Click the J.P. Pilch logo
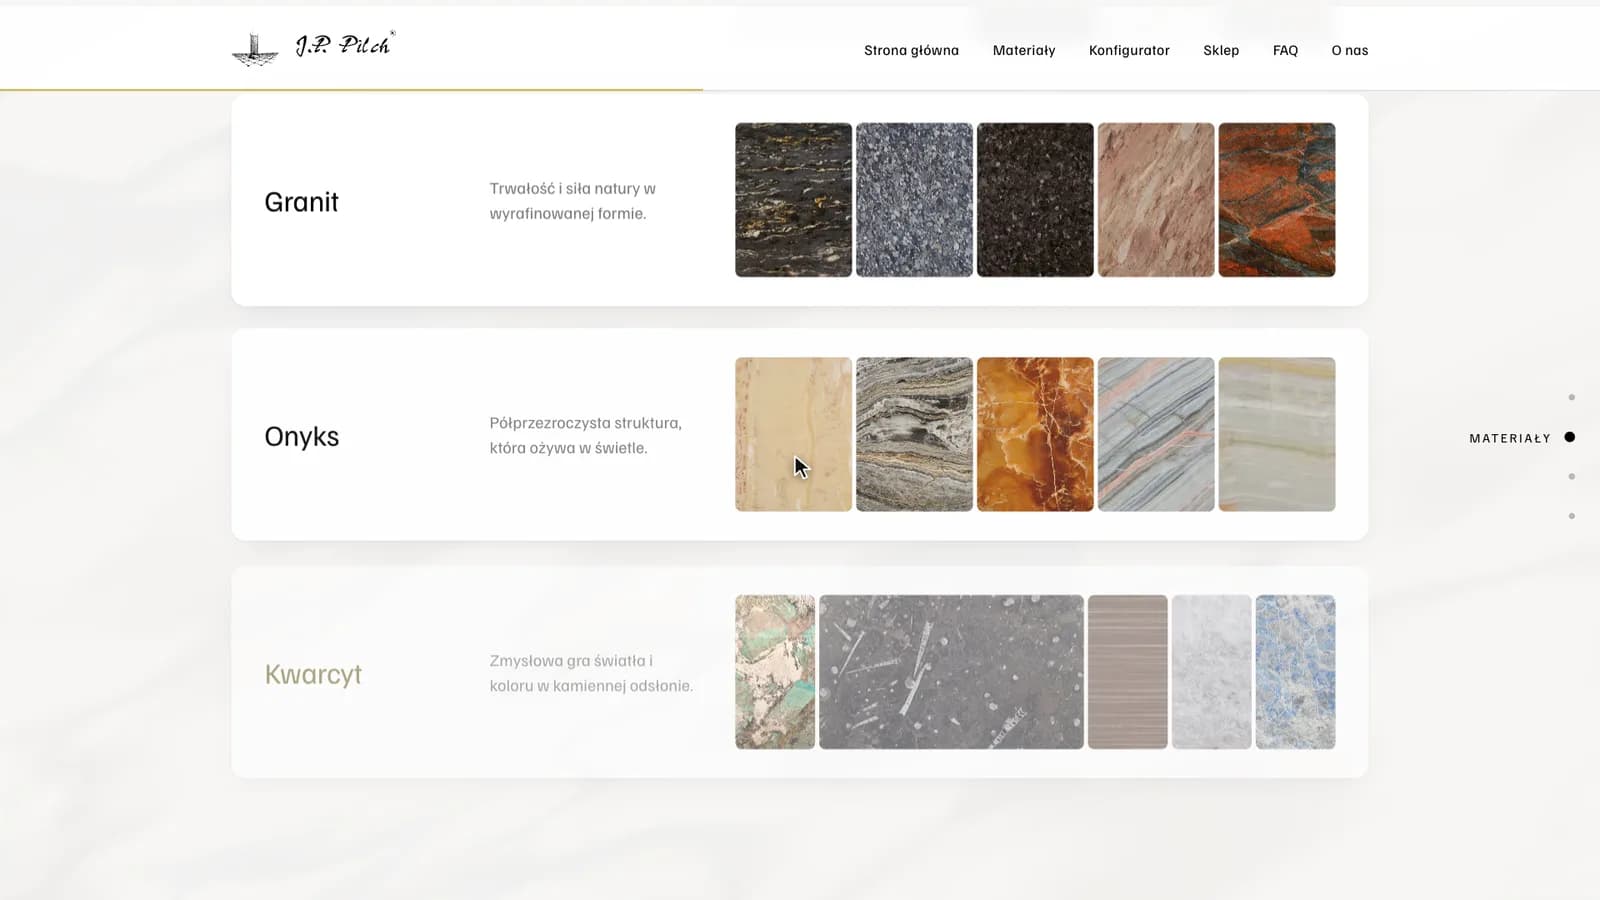The width and height of the screenshot is (1600, 900). click(x=313, y=47)
